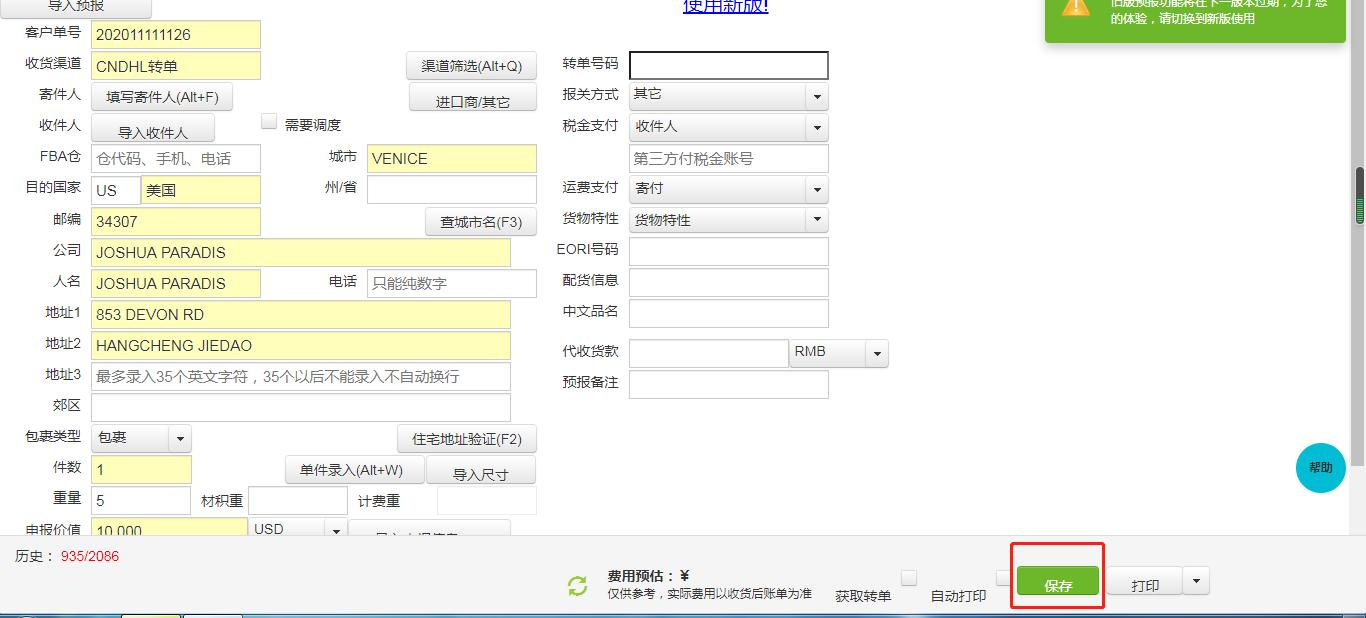The image size is (1366, 618).
Task: Enable the 需要调度 checkbox
Action: (269, 121)
